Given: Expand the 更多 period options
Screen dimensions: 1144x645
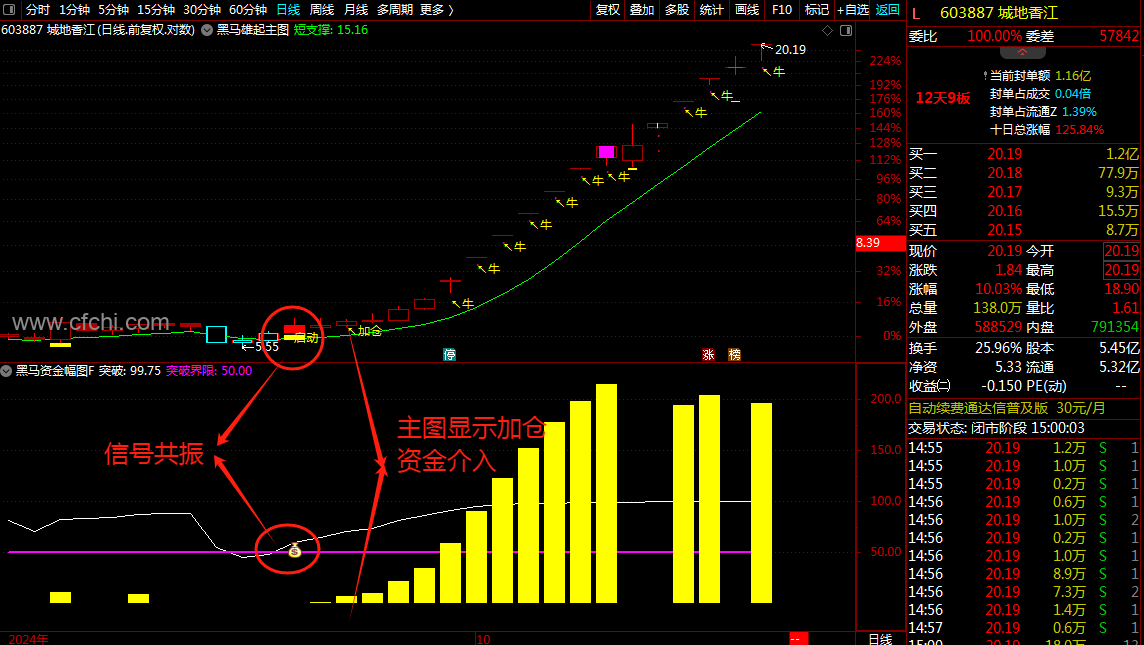Looking at the screenshot, I should [437, 9].
